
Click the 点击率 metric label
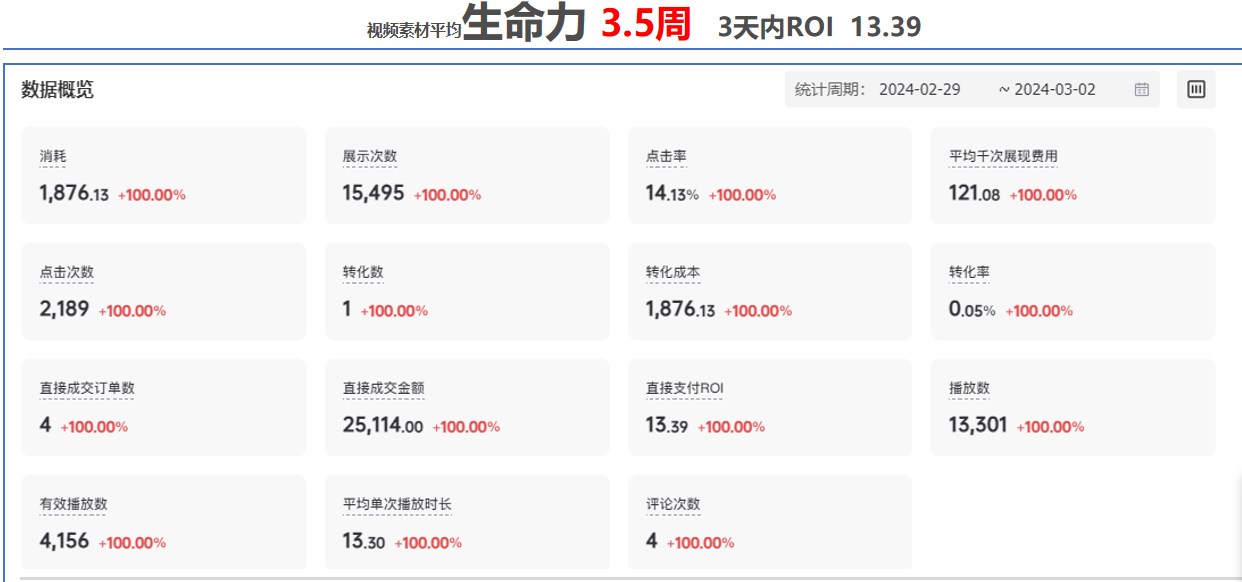666,156
